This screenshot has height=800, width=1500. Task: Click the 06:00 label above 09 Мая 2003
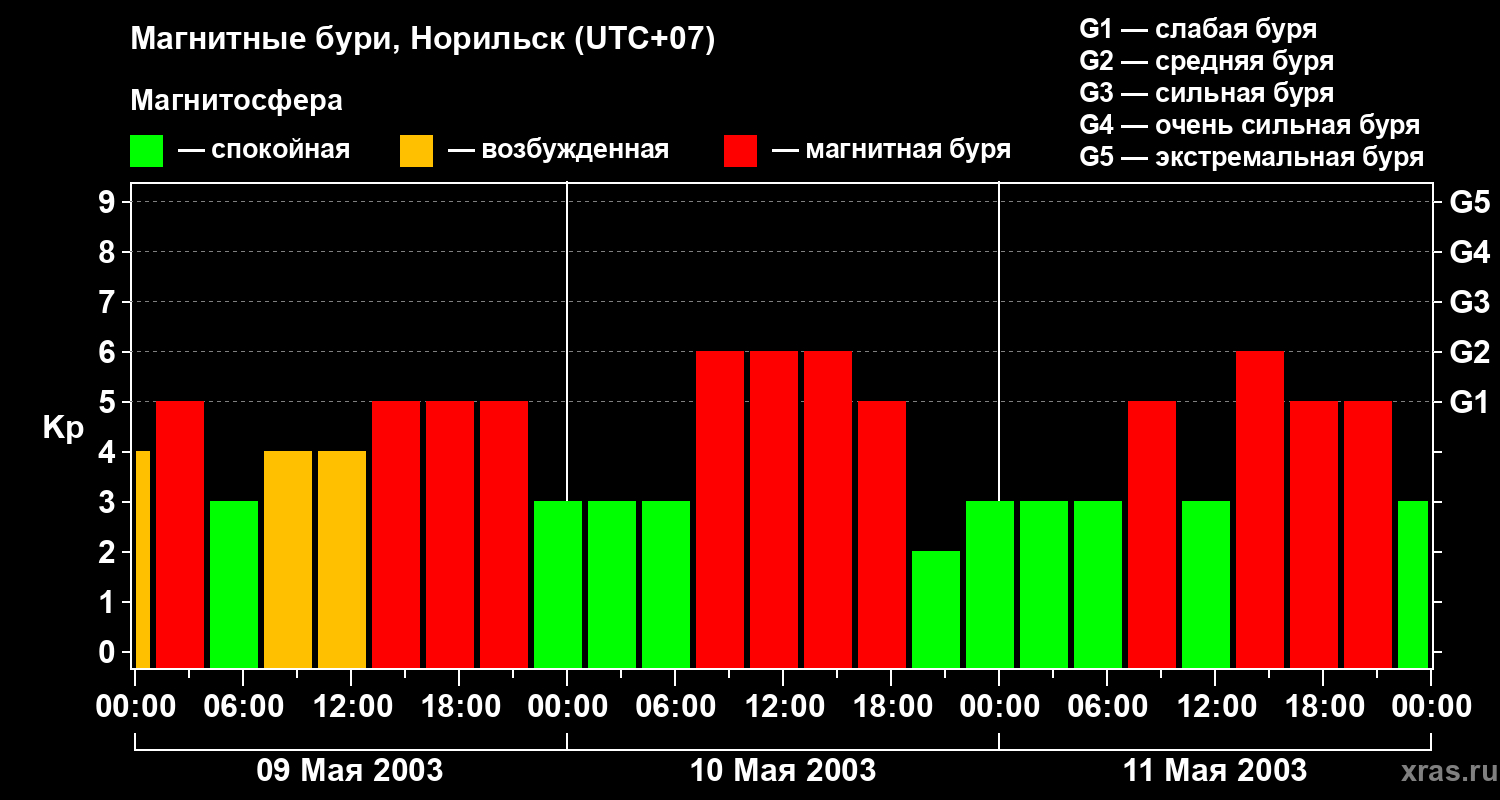pyautogui.click(x=243, y=707)
